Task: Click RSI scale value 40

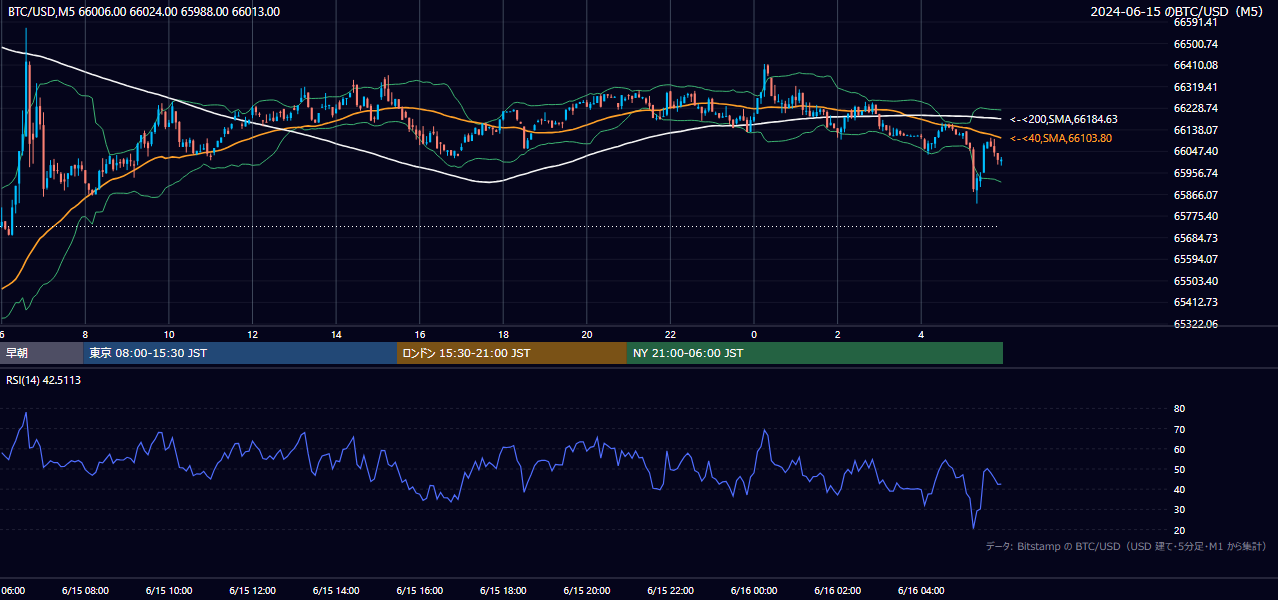Action: click(x=1179, y=489)
